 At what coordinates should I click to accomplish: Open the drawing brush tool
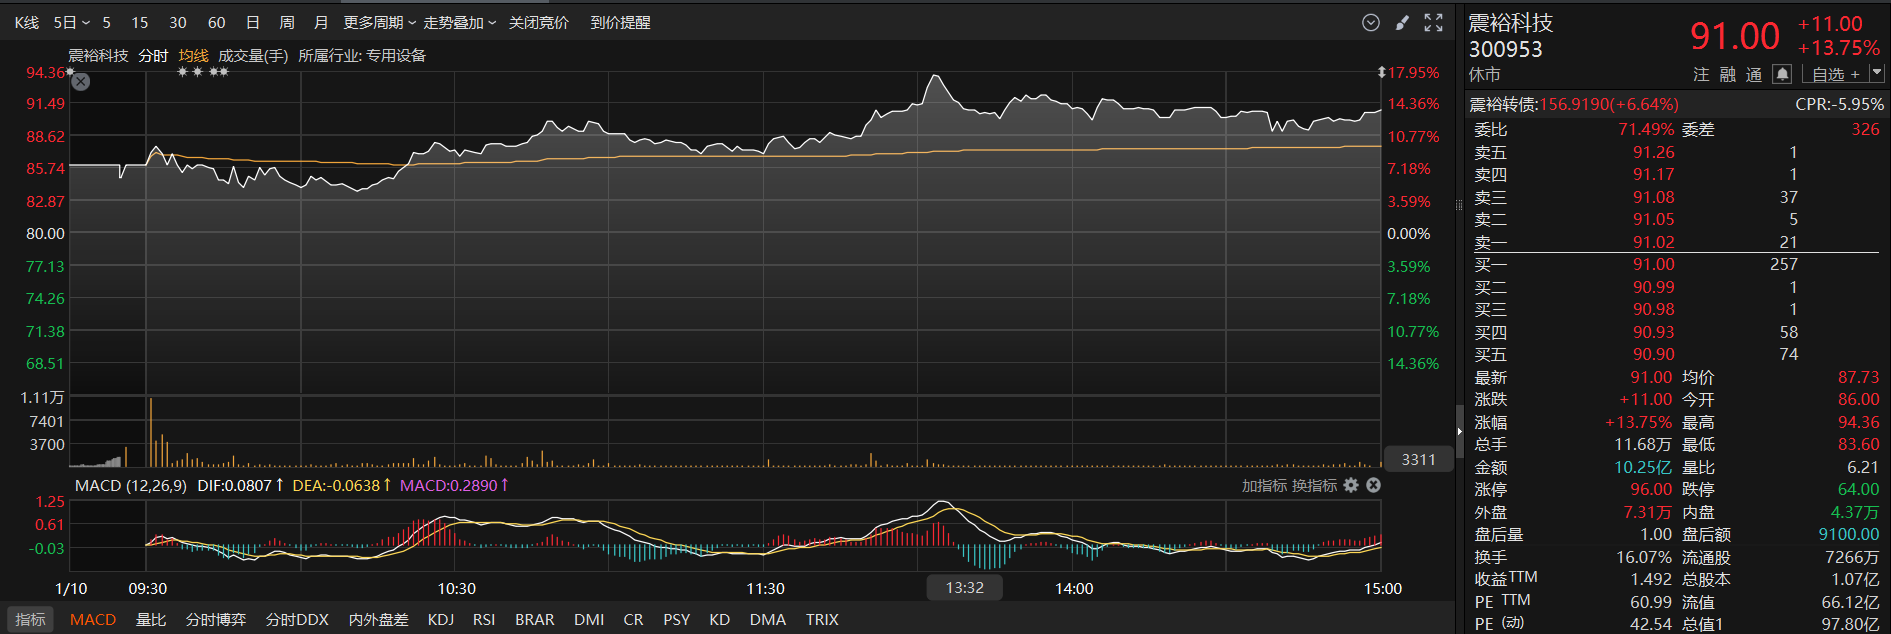1402,22
